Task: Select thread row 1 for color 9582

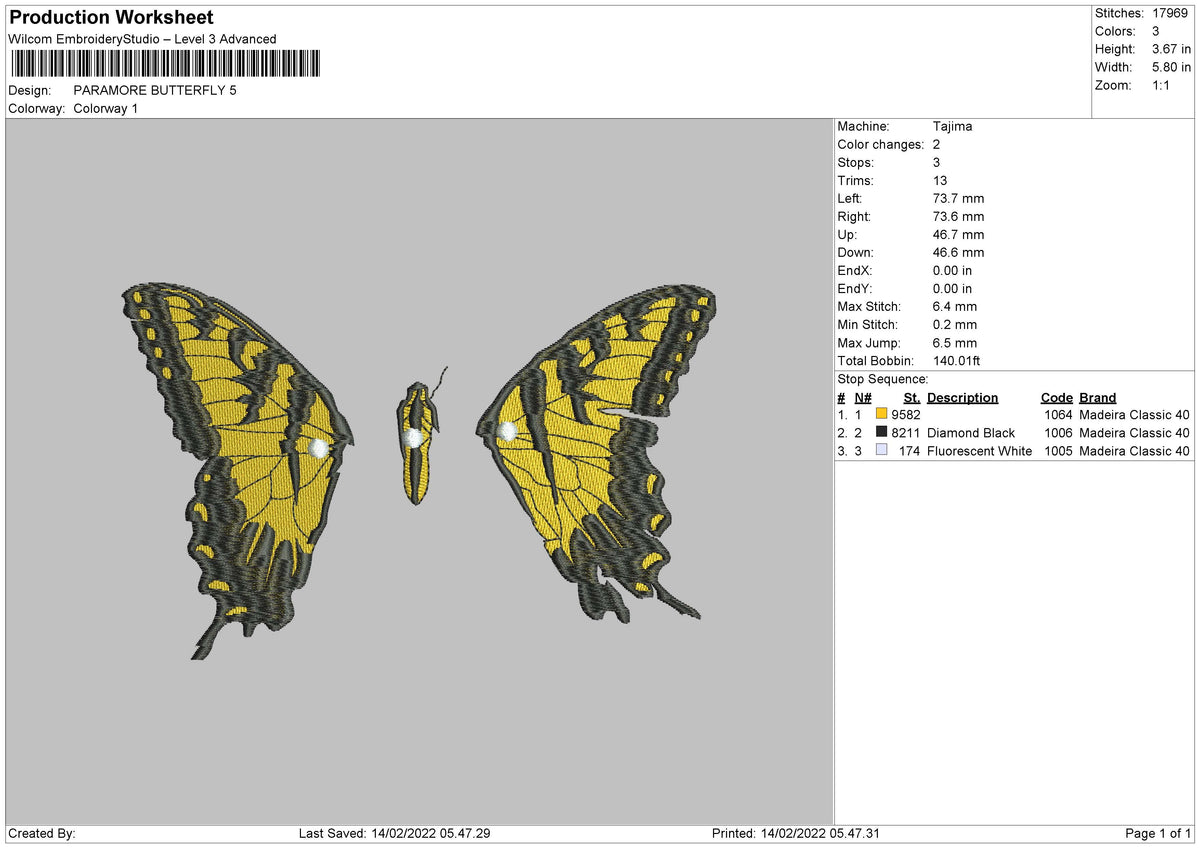Action: (950, 414)
